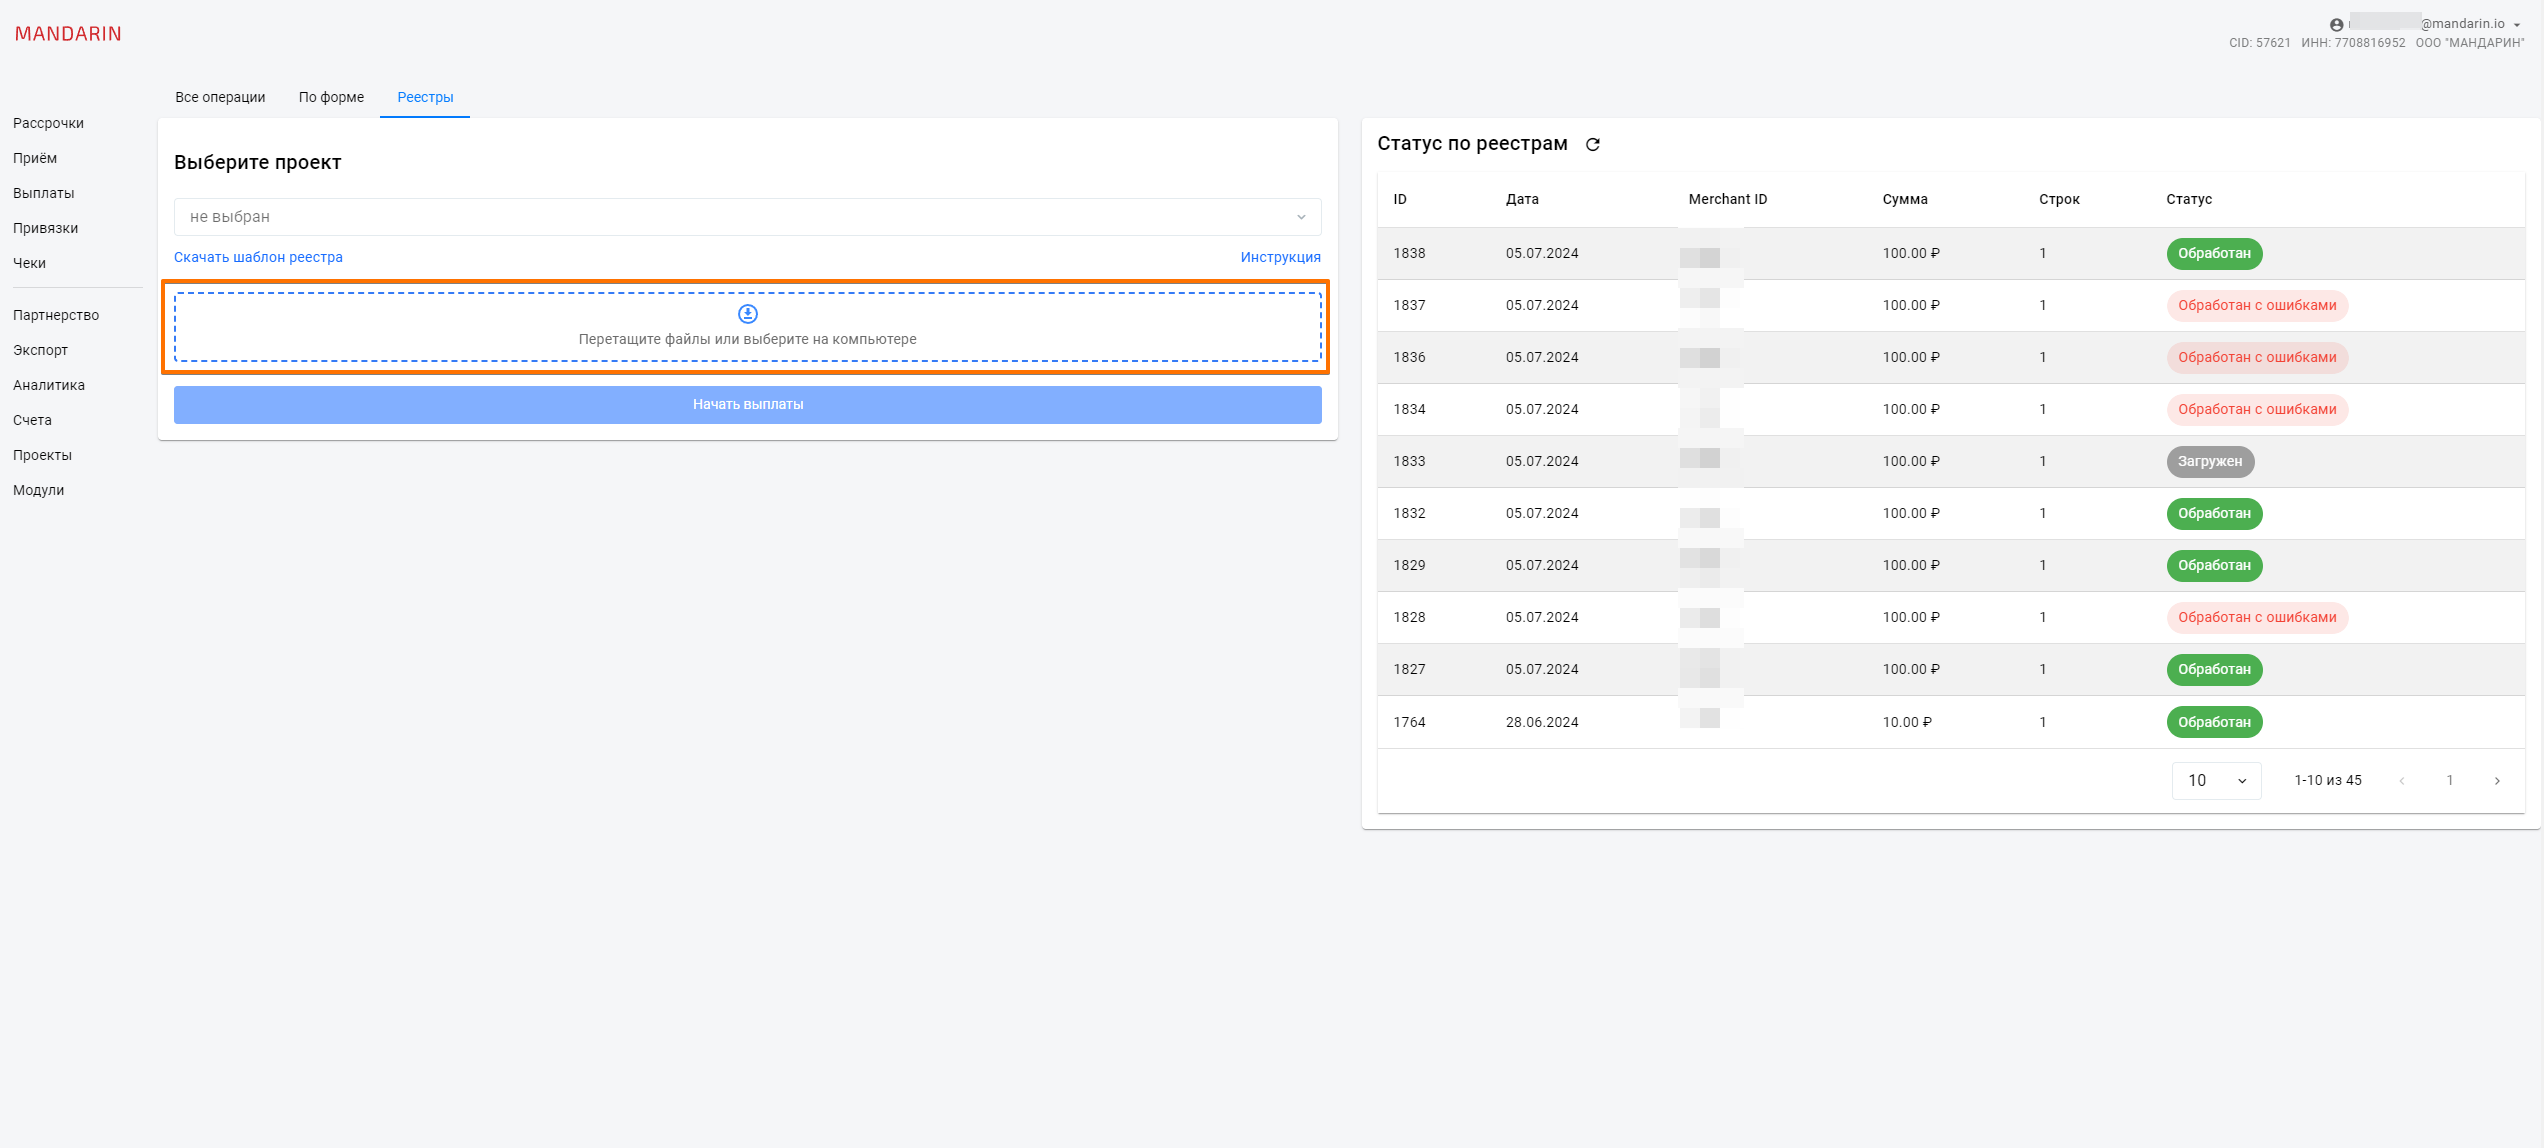Open Рассрочки in the sidebar
Viewport: 2544px width, 1148px height.
[48, 123]
